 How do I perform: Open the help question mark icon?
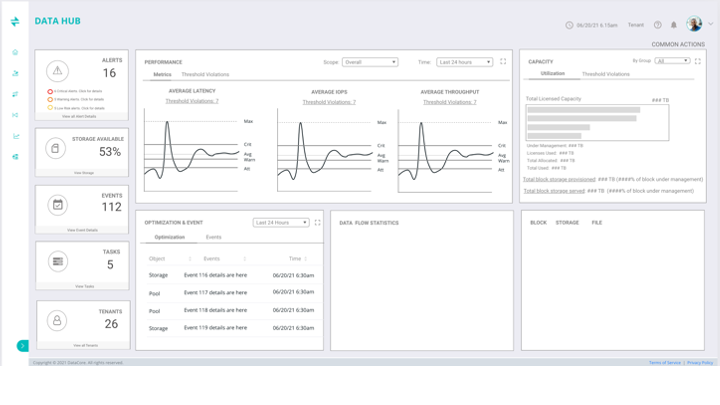click(x=658, y=25)
